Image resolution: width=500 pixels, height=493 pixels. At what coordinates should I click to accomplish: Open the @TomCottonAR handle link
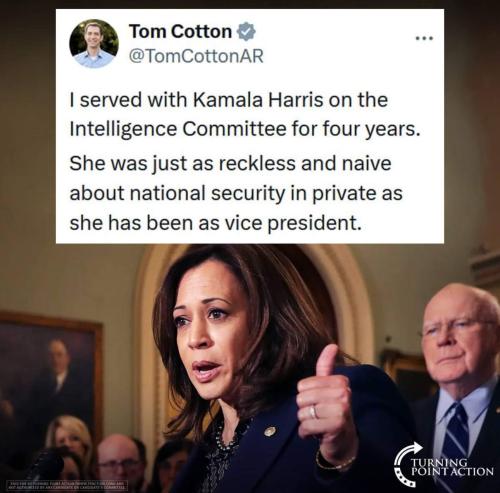click(196, 56)
